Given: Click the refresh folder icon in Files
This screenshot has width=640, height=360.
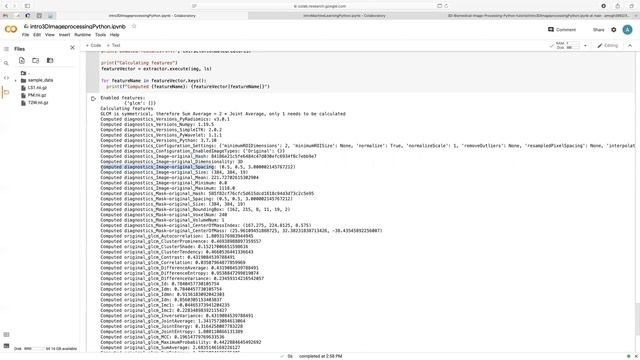Looking at the screenshot, I should [x=36, y=60].
